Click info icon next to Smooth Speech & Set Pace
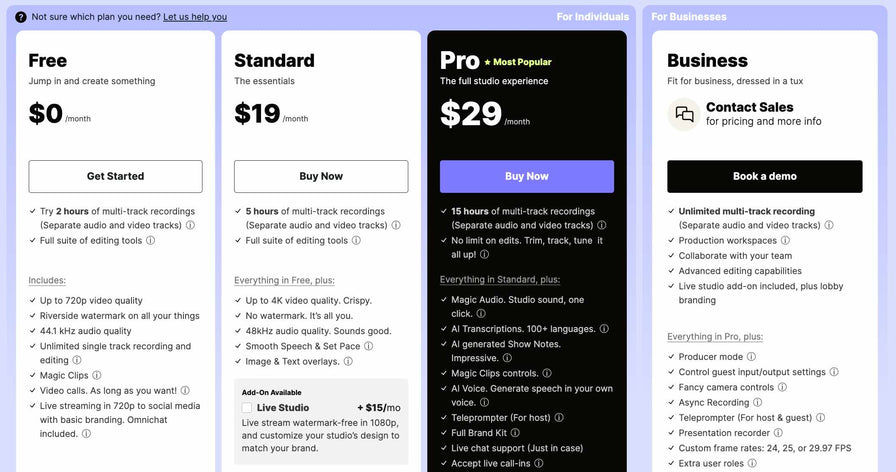 [x=369, y=346]
